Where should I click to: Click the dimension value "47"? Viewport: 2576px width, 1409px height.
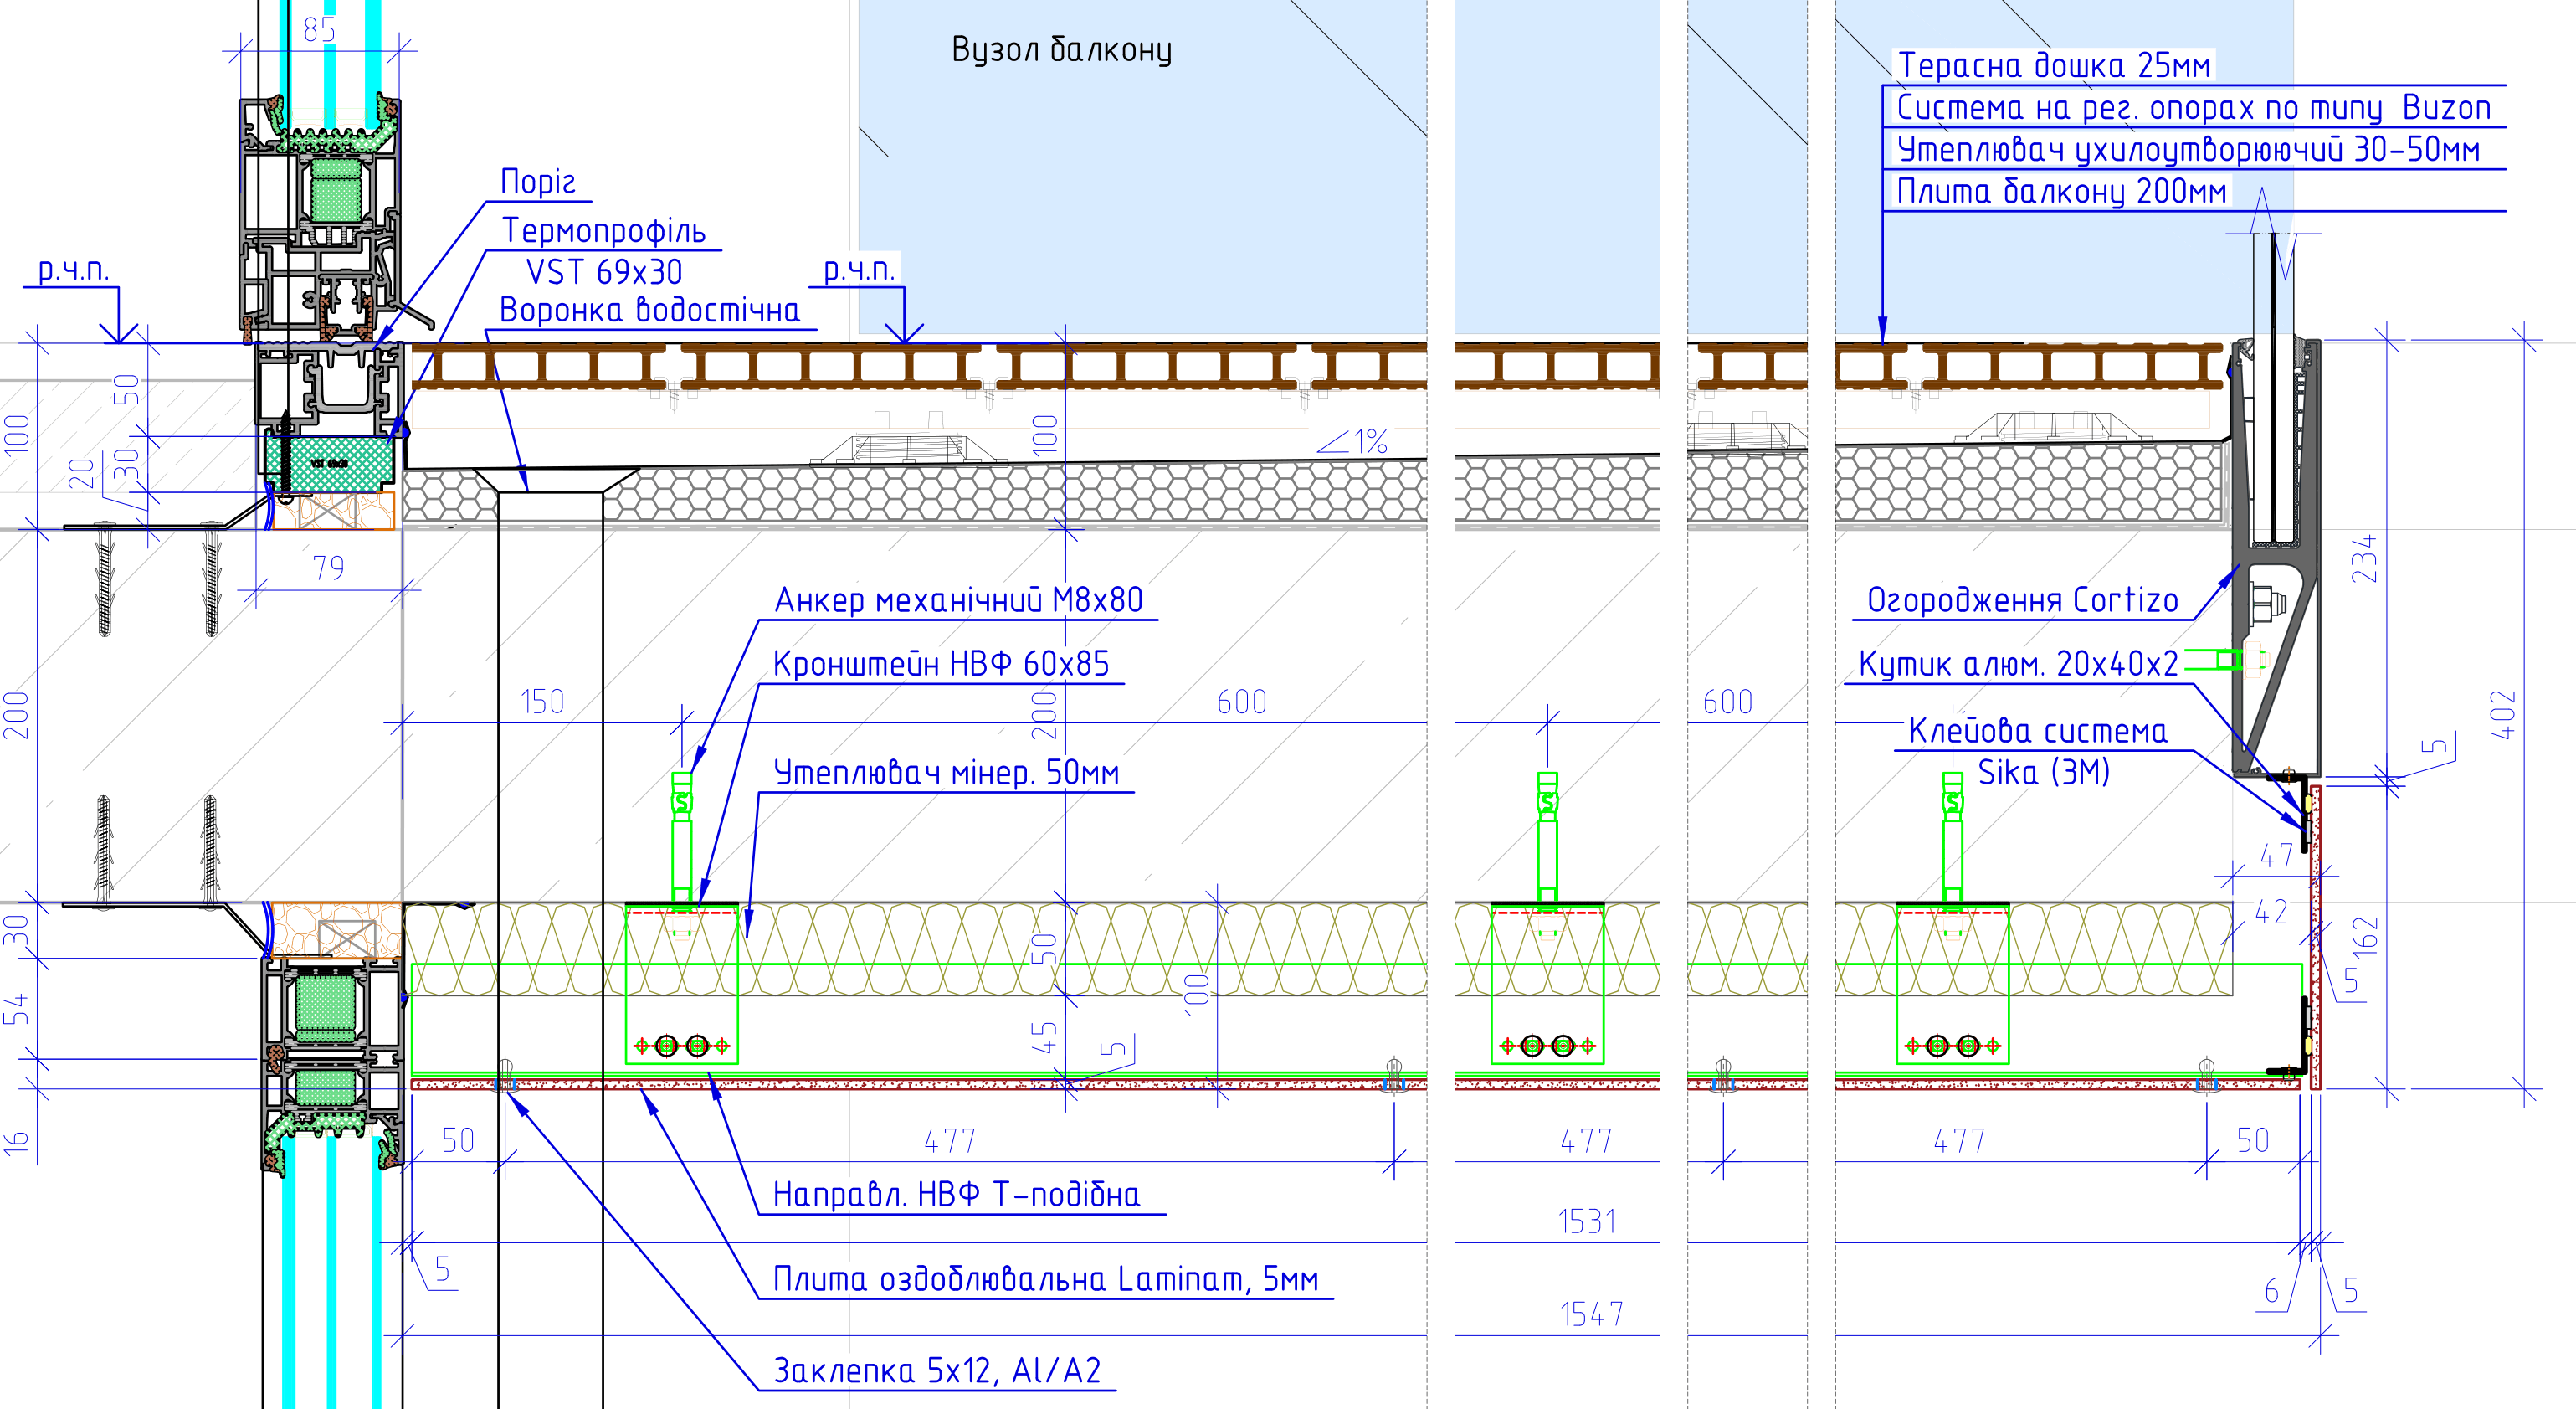coord(2277,856)
